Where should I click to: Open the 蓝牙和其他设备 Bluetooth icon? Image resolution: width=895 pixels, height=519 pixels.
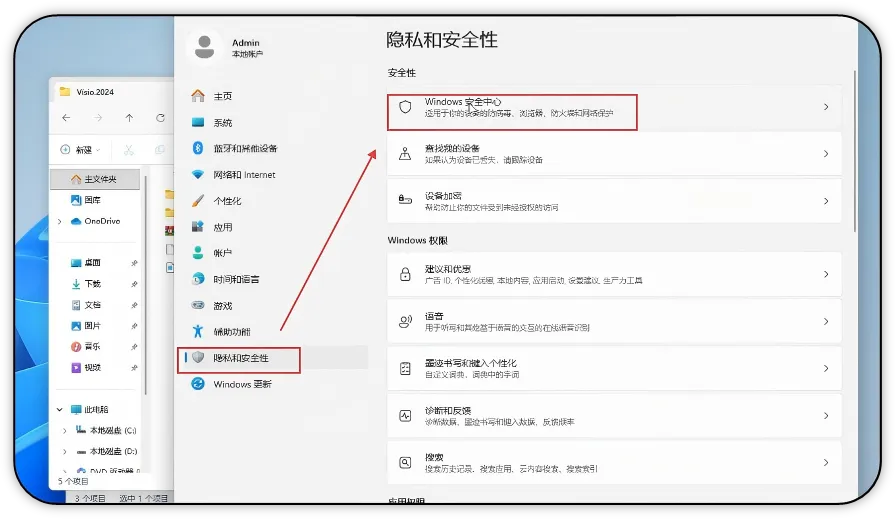tap(198, 148)
